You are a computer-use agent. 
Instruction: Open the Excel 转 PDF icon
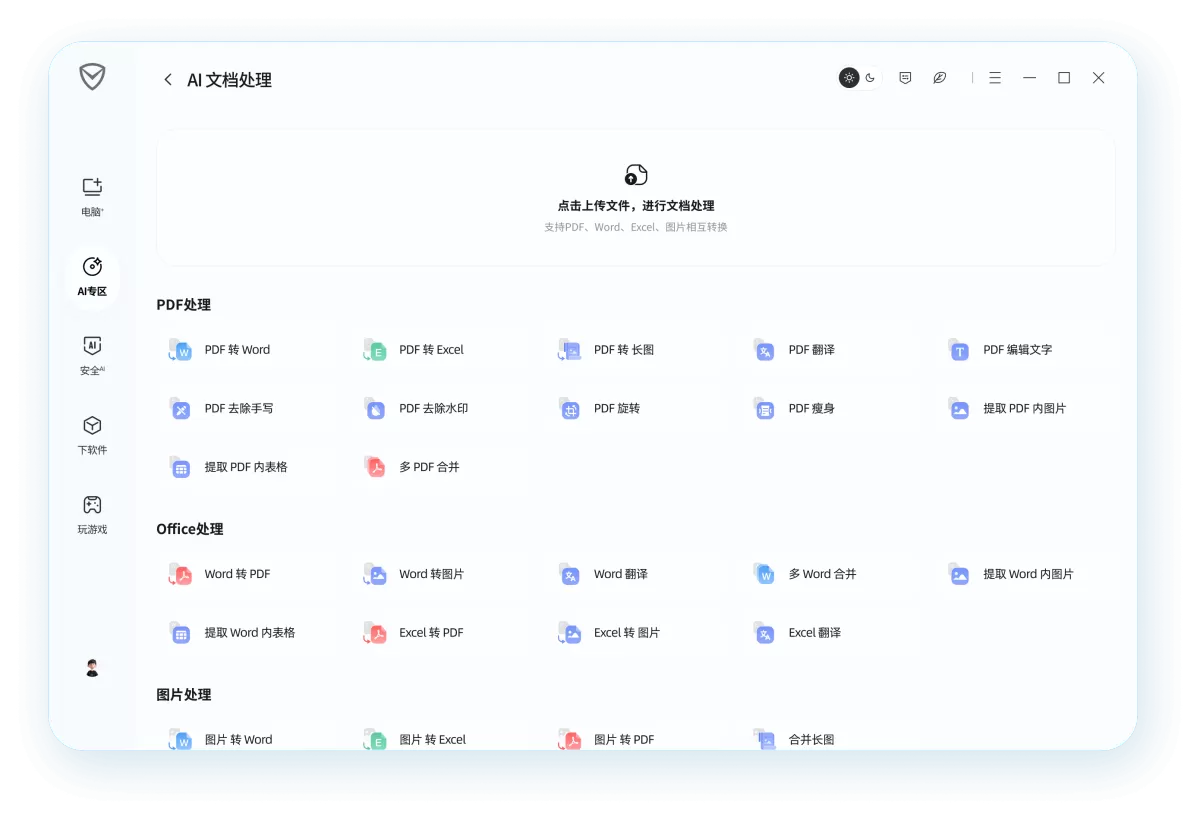point(375,633)
